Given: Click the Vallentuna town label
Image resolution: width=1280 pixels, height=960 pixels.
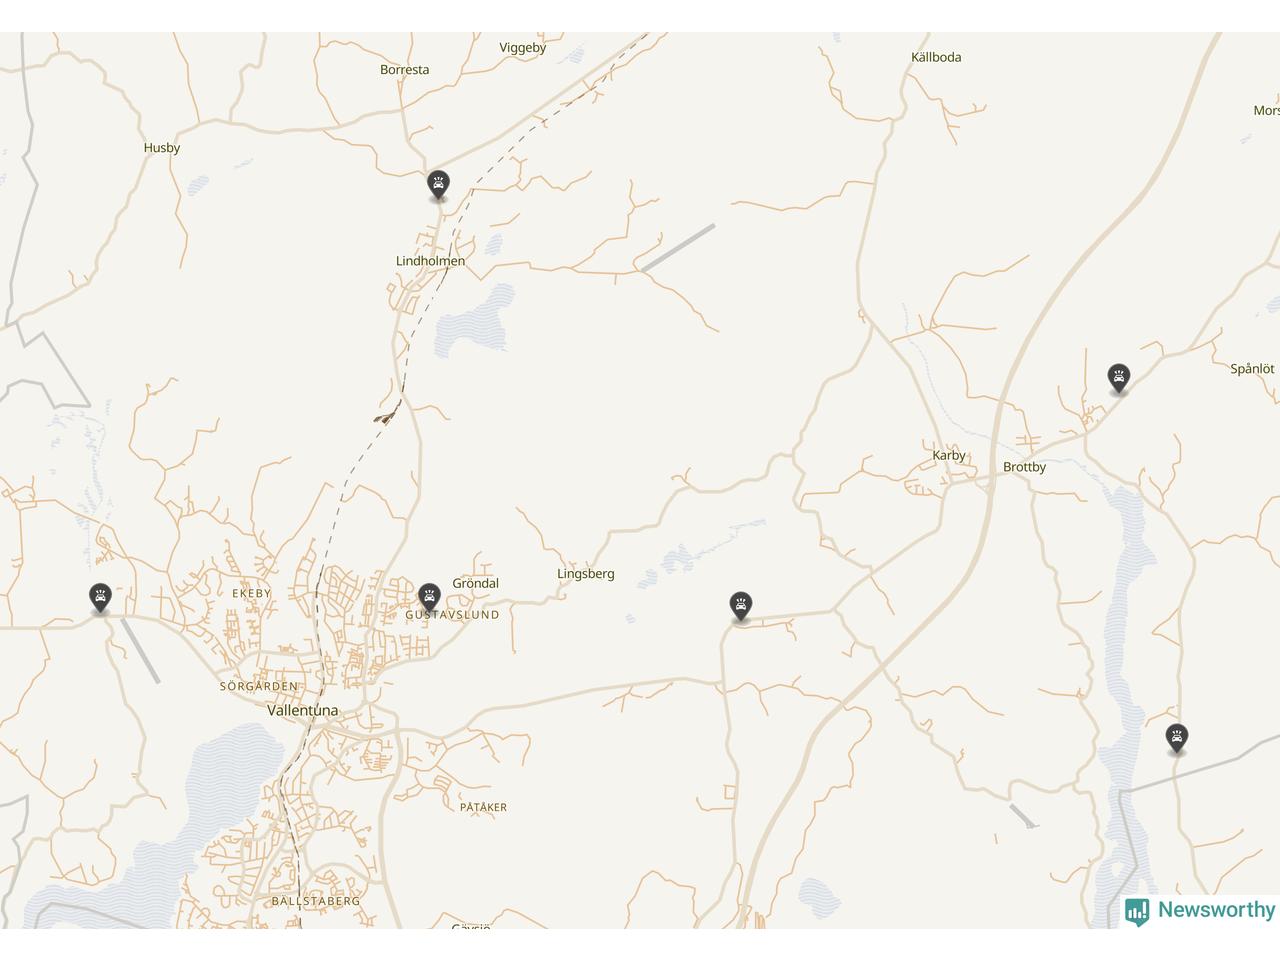Looking at the screenshot, I should (302, 710).
